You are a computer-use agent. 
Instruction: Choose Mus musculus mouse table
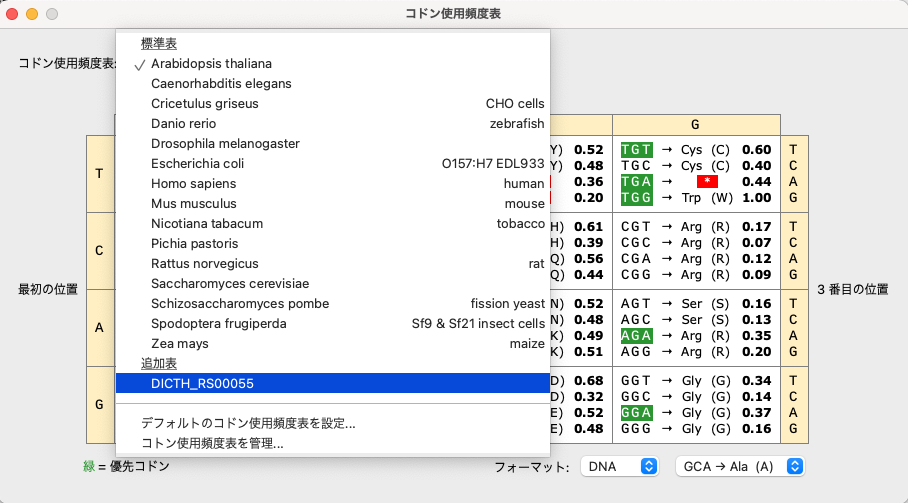[x=332, y=204]
